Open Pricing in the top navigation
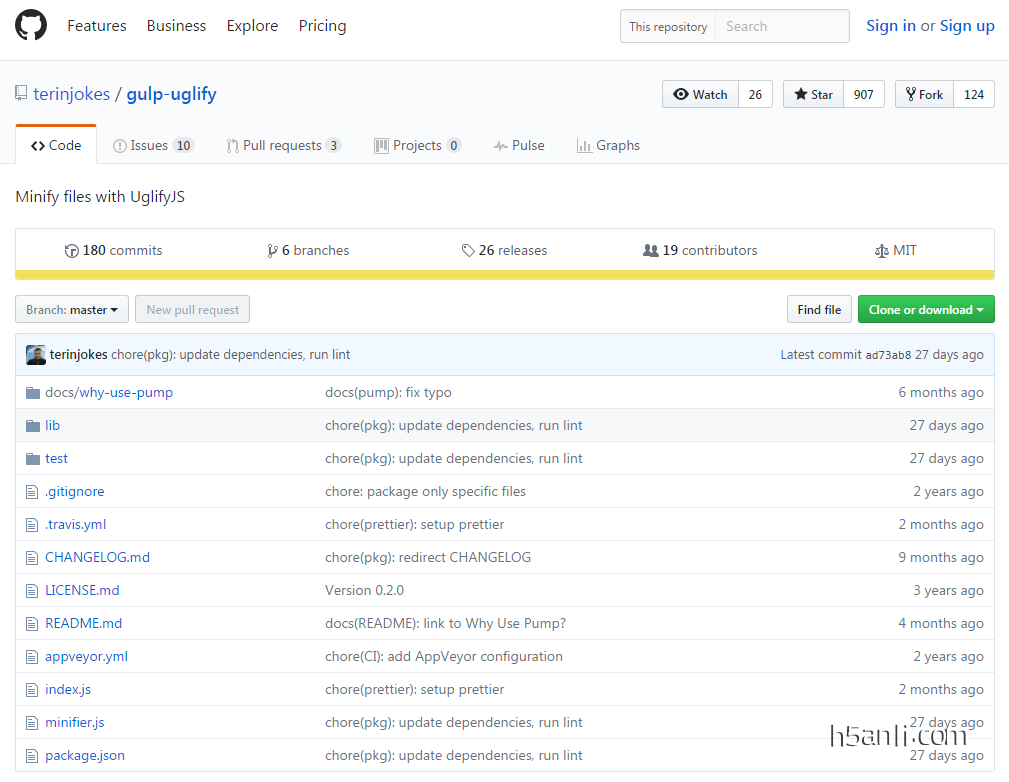Viewport: 1009px width, 782px height. pos(322,26)
